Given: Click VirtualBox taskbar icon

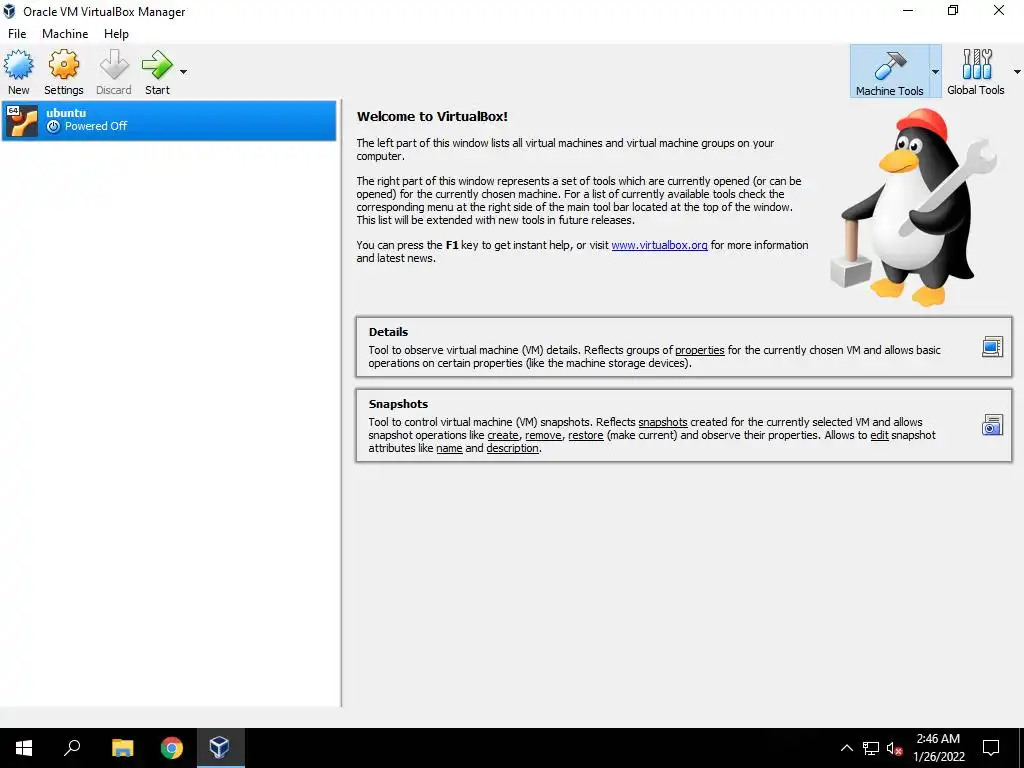Looking at the screenshot, I should coord(219,748).
